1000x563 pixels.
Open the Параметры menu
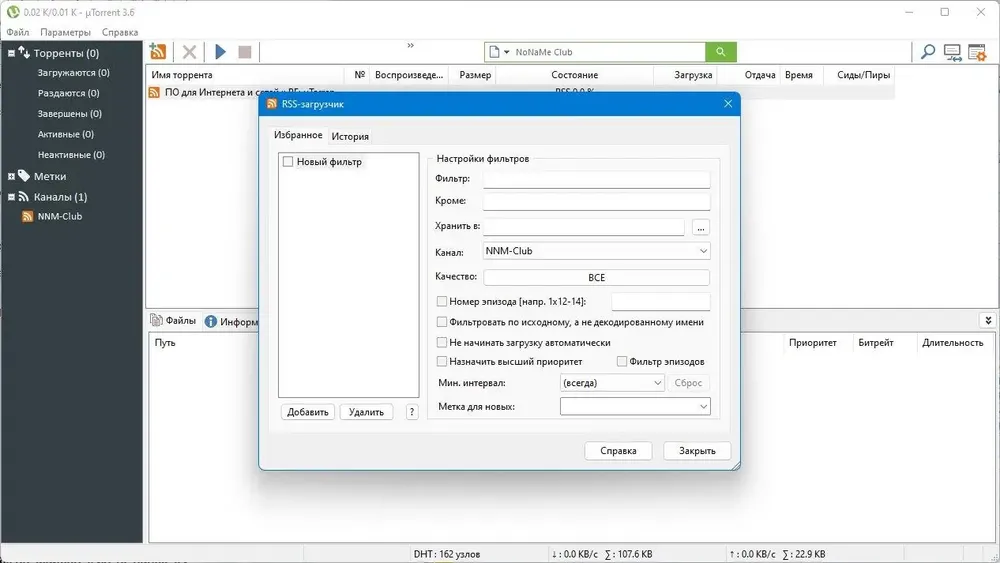tap(65, 32)
